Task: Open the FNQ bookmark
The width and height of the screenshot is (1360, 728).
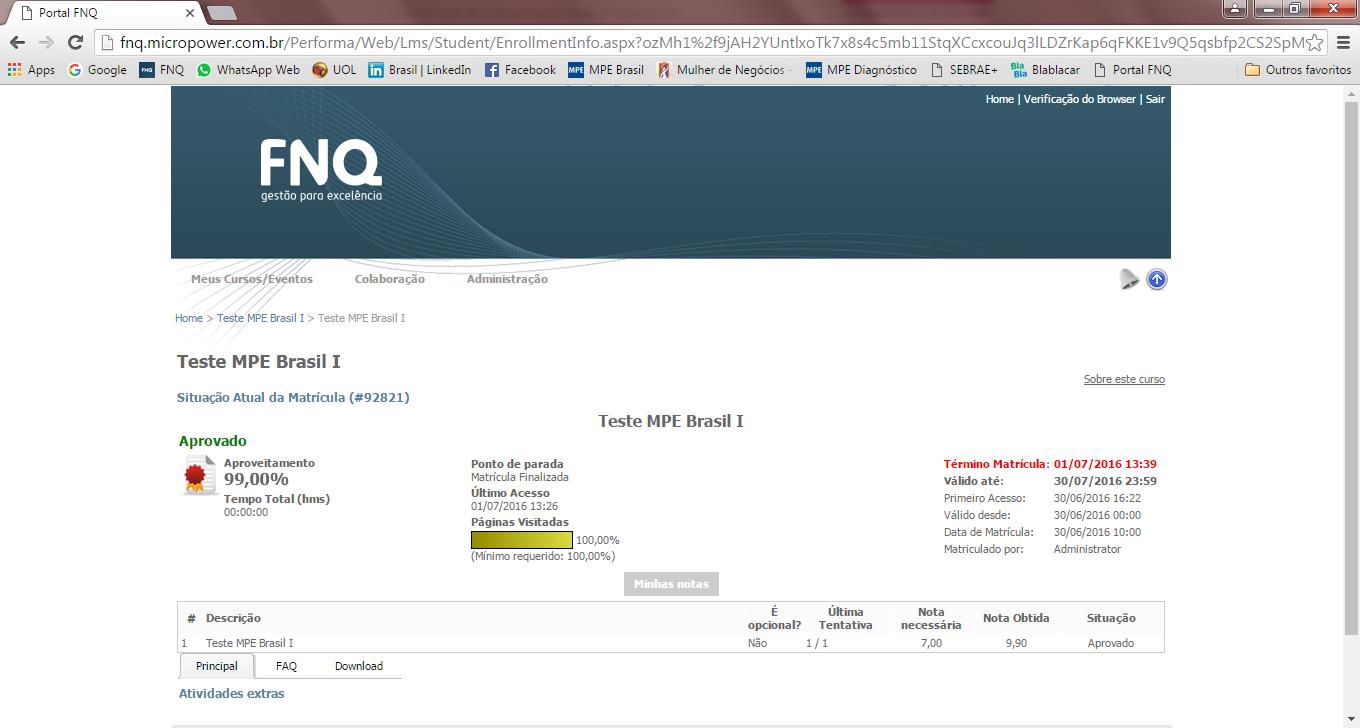Action: [162, 70]
